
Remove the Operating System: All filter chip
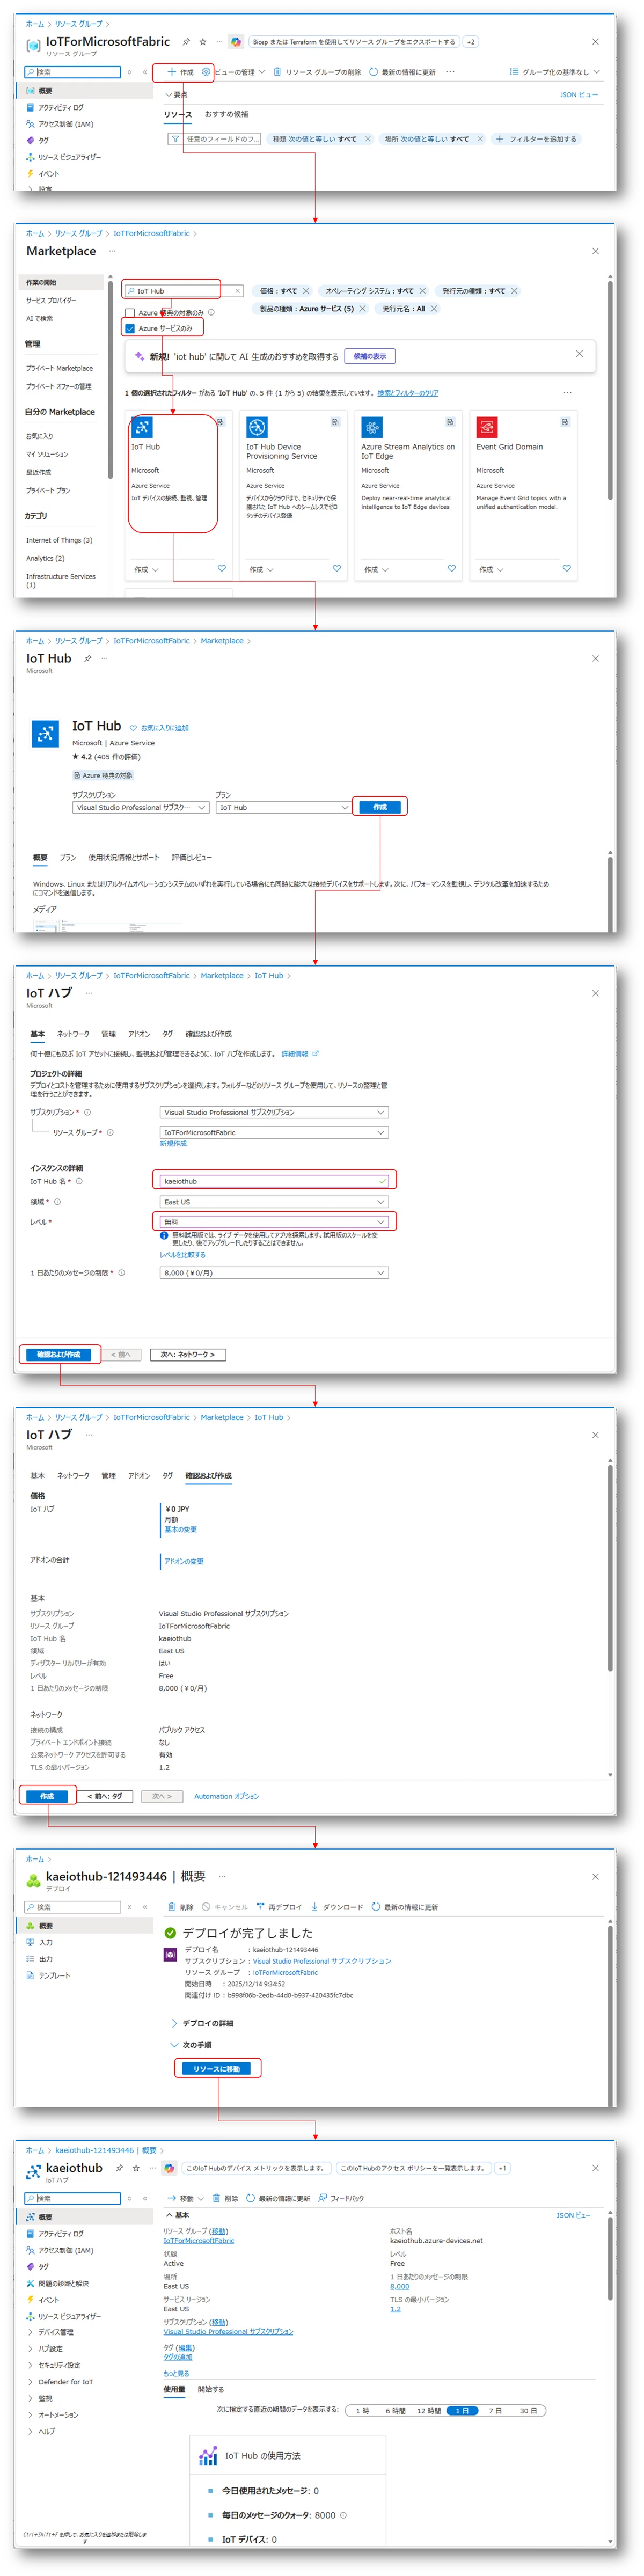tap(422, 291)
